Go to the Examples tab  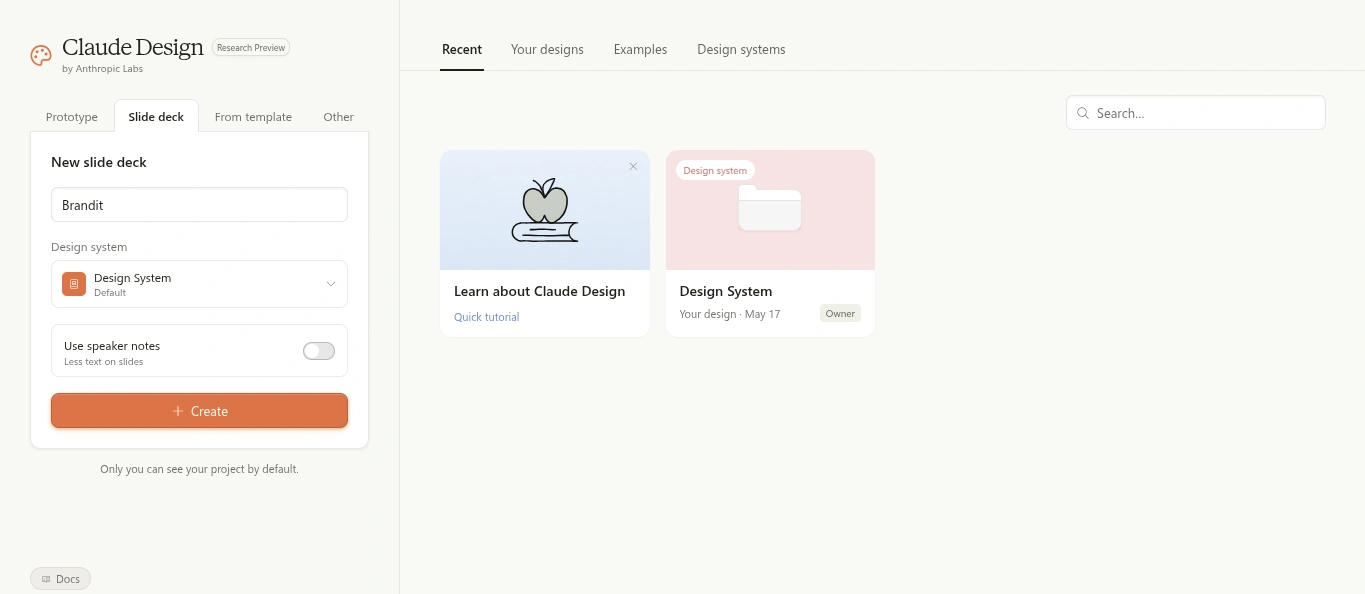(640, 49)
